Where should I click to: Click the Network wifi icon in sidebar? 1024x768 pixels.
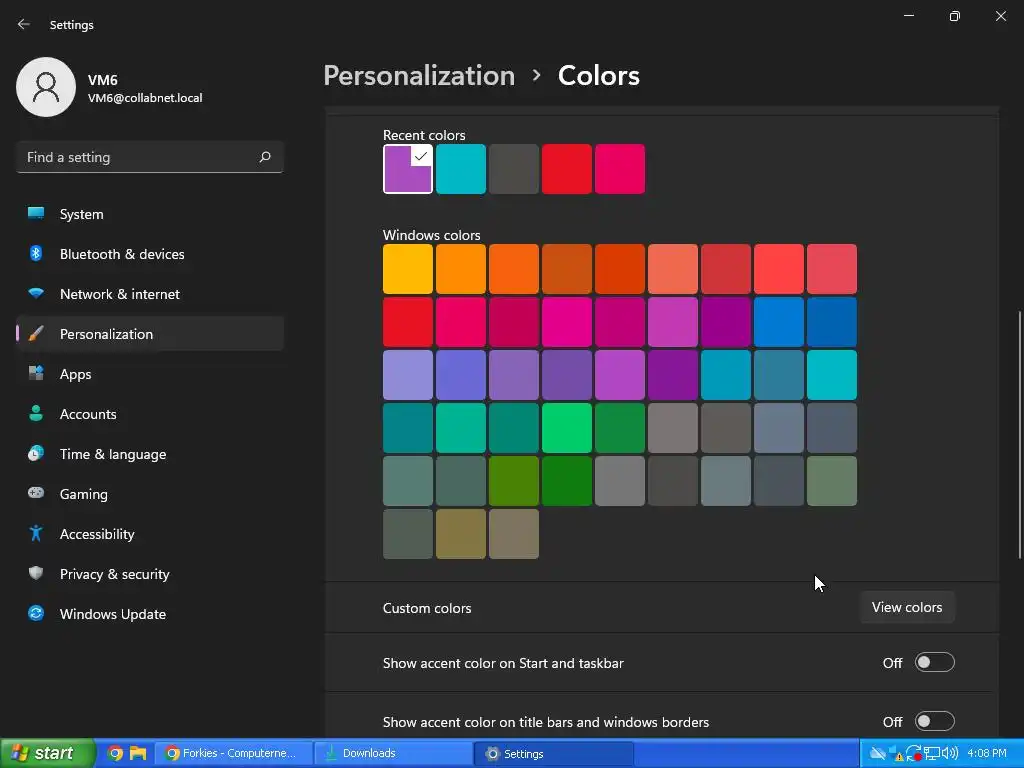(x=36, y=293)
